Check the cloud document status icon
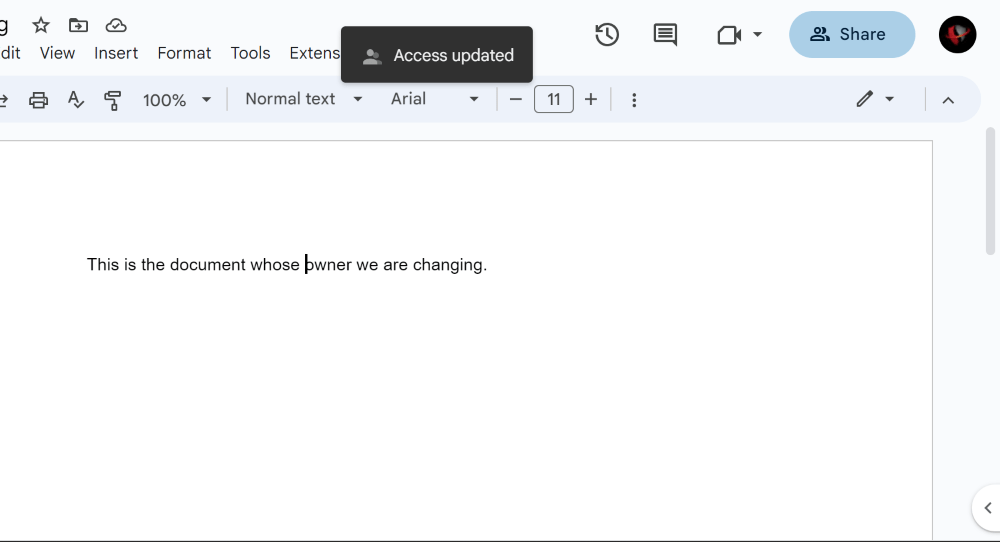The width and height of the screenshot is (1000, 542). coord(116,26)
